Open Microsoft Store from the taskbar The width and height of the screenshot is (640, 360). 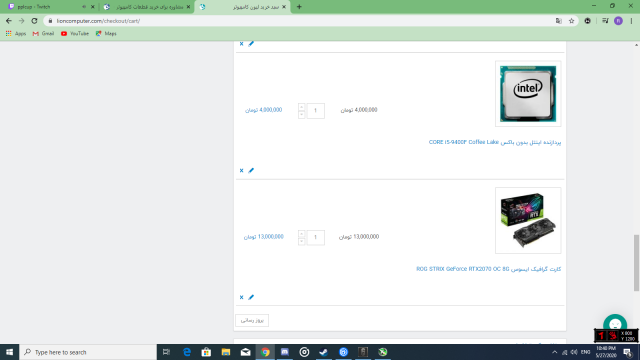point(207,352)
